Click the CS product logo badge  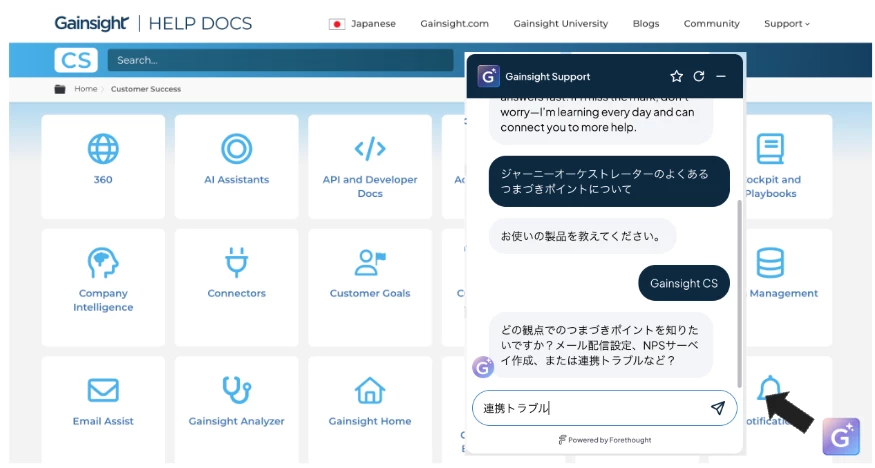(76, 60)
